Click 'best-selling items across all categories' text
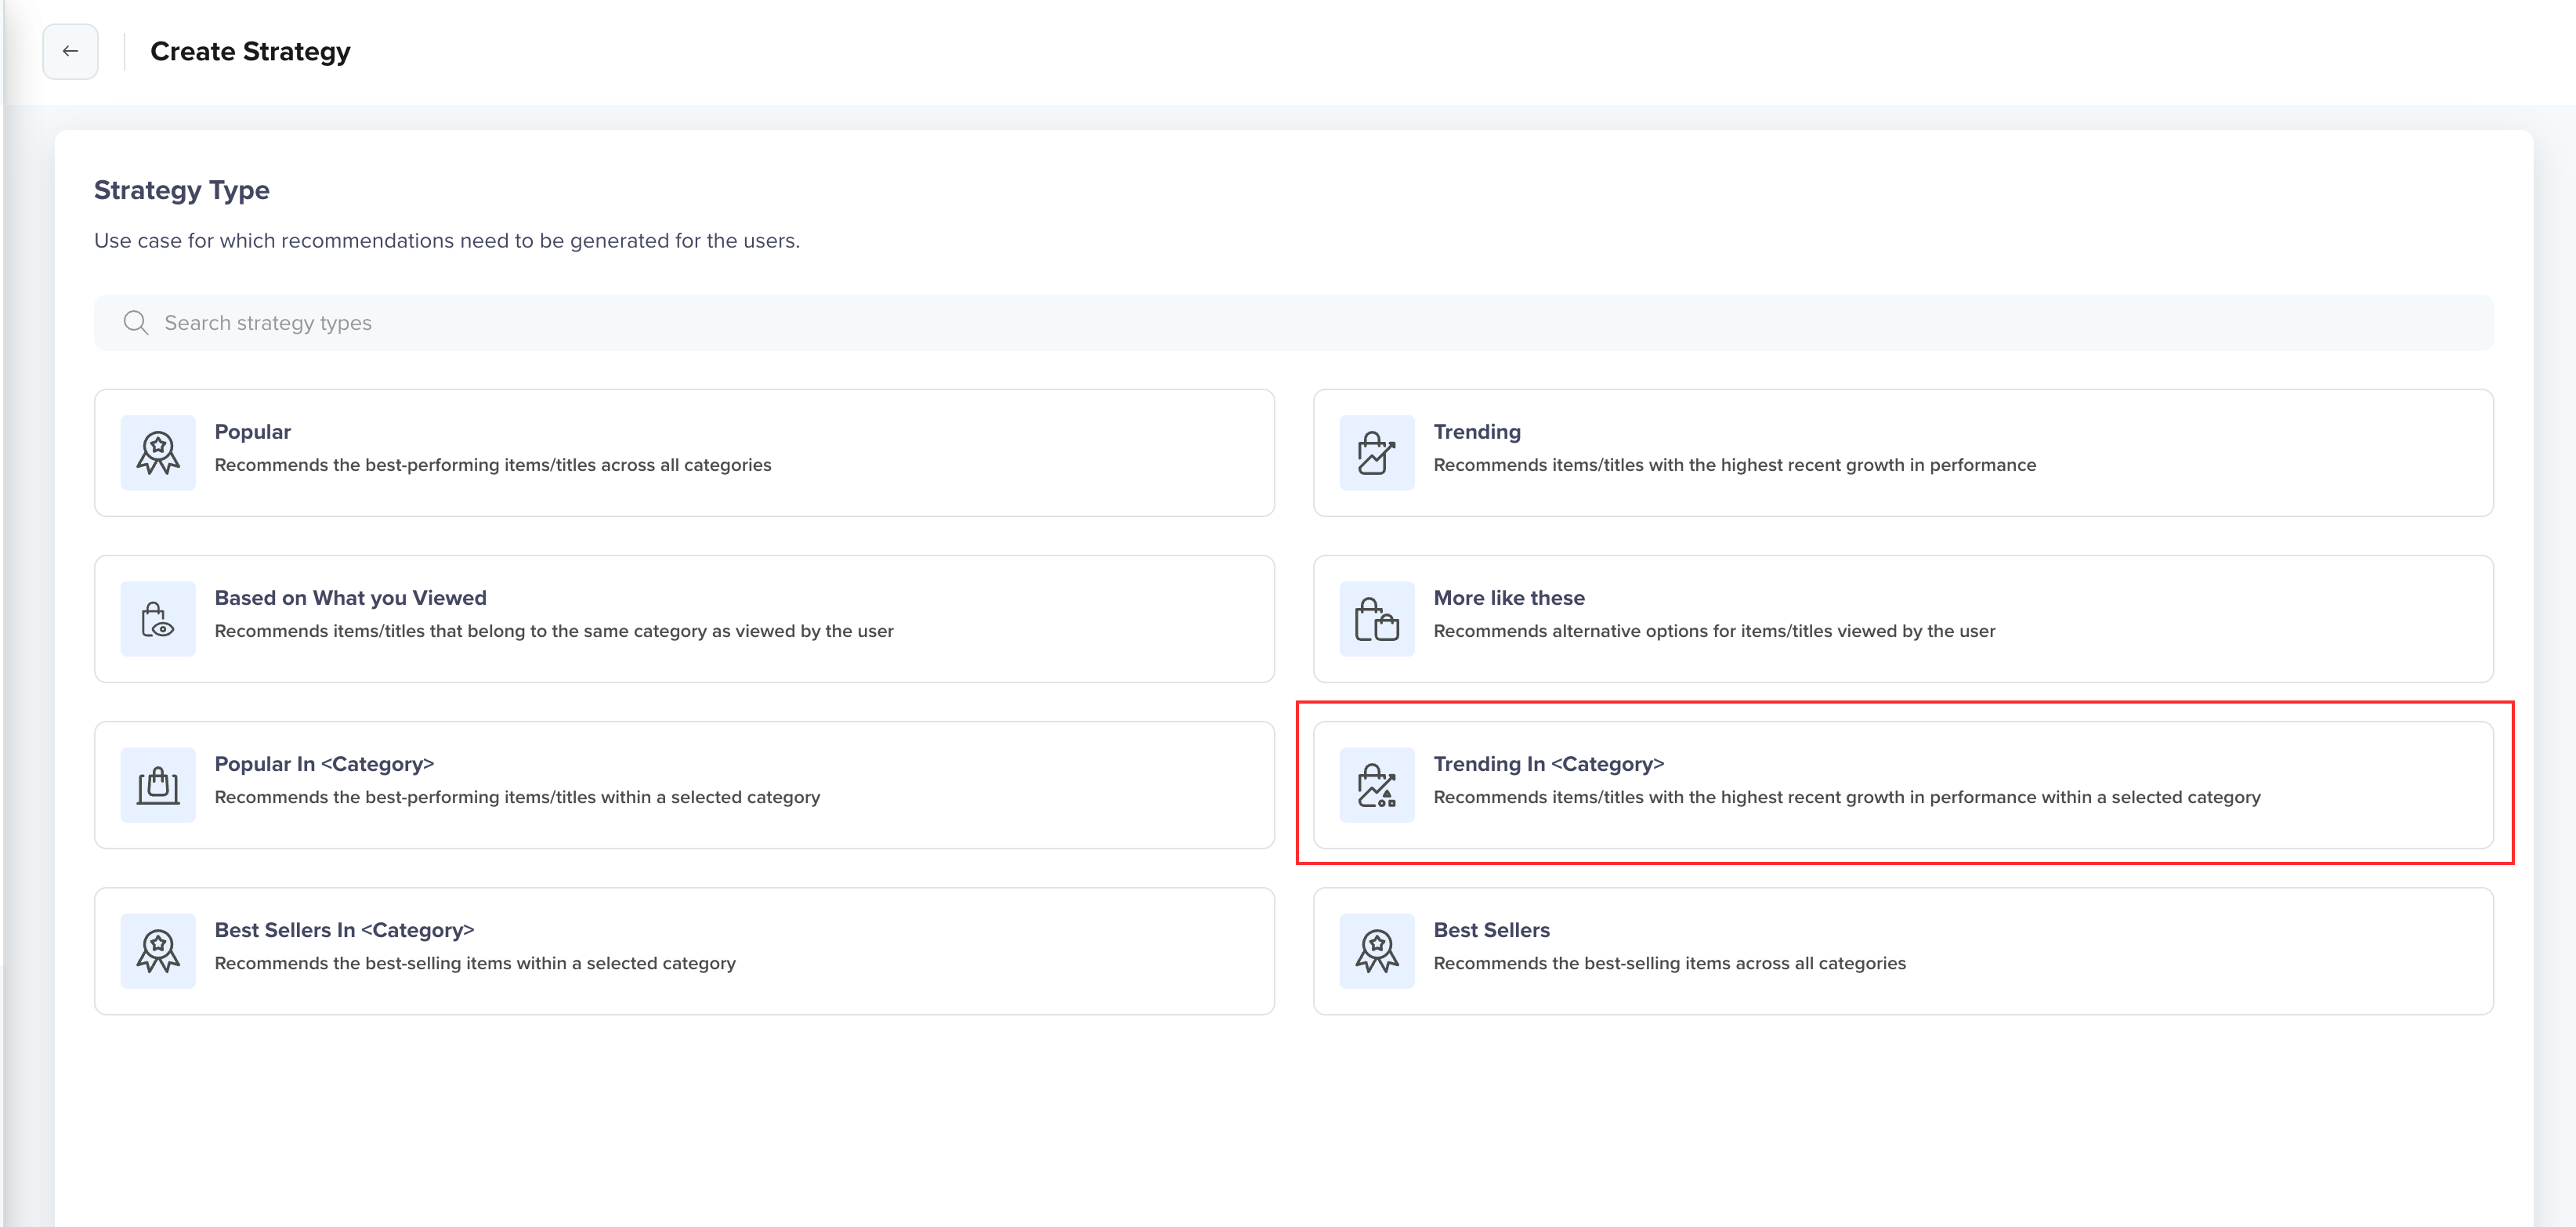The height and width of the screenshot is (1227, 2576). pos(1670,963)
